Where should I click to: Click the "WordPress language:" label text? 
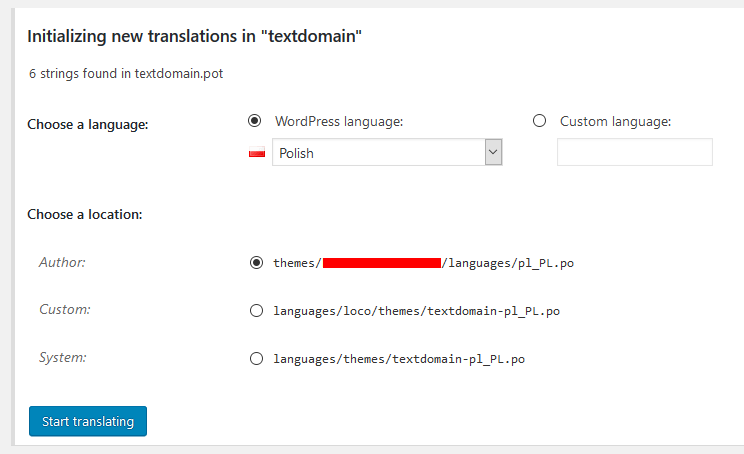coord(339,121)
